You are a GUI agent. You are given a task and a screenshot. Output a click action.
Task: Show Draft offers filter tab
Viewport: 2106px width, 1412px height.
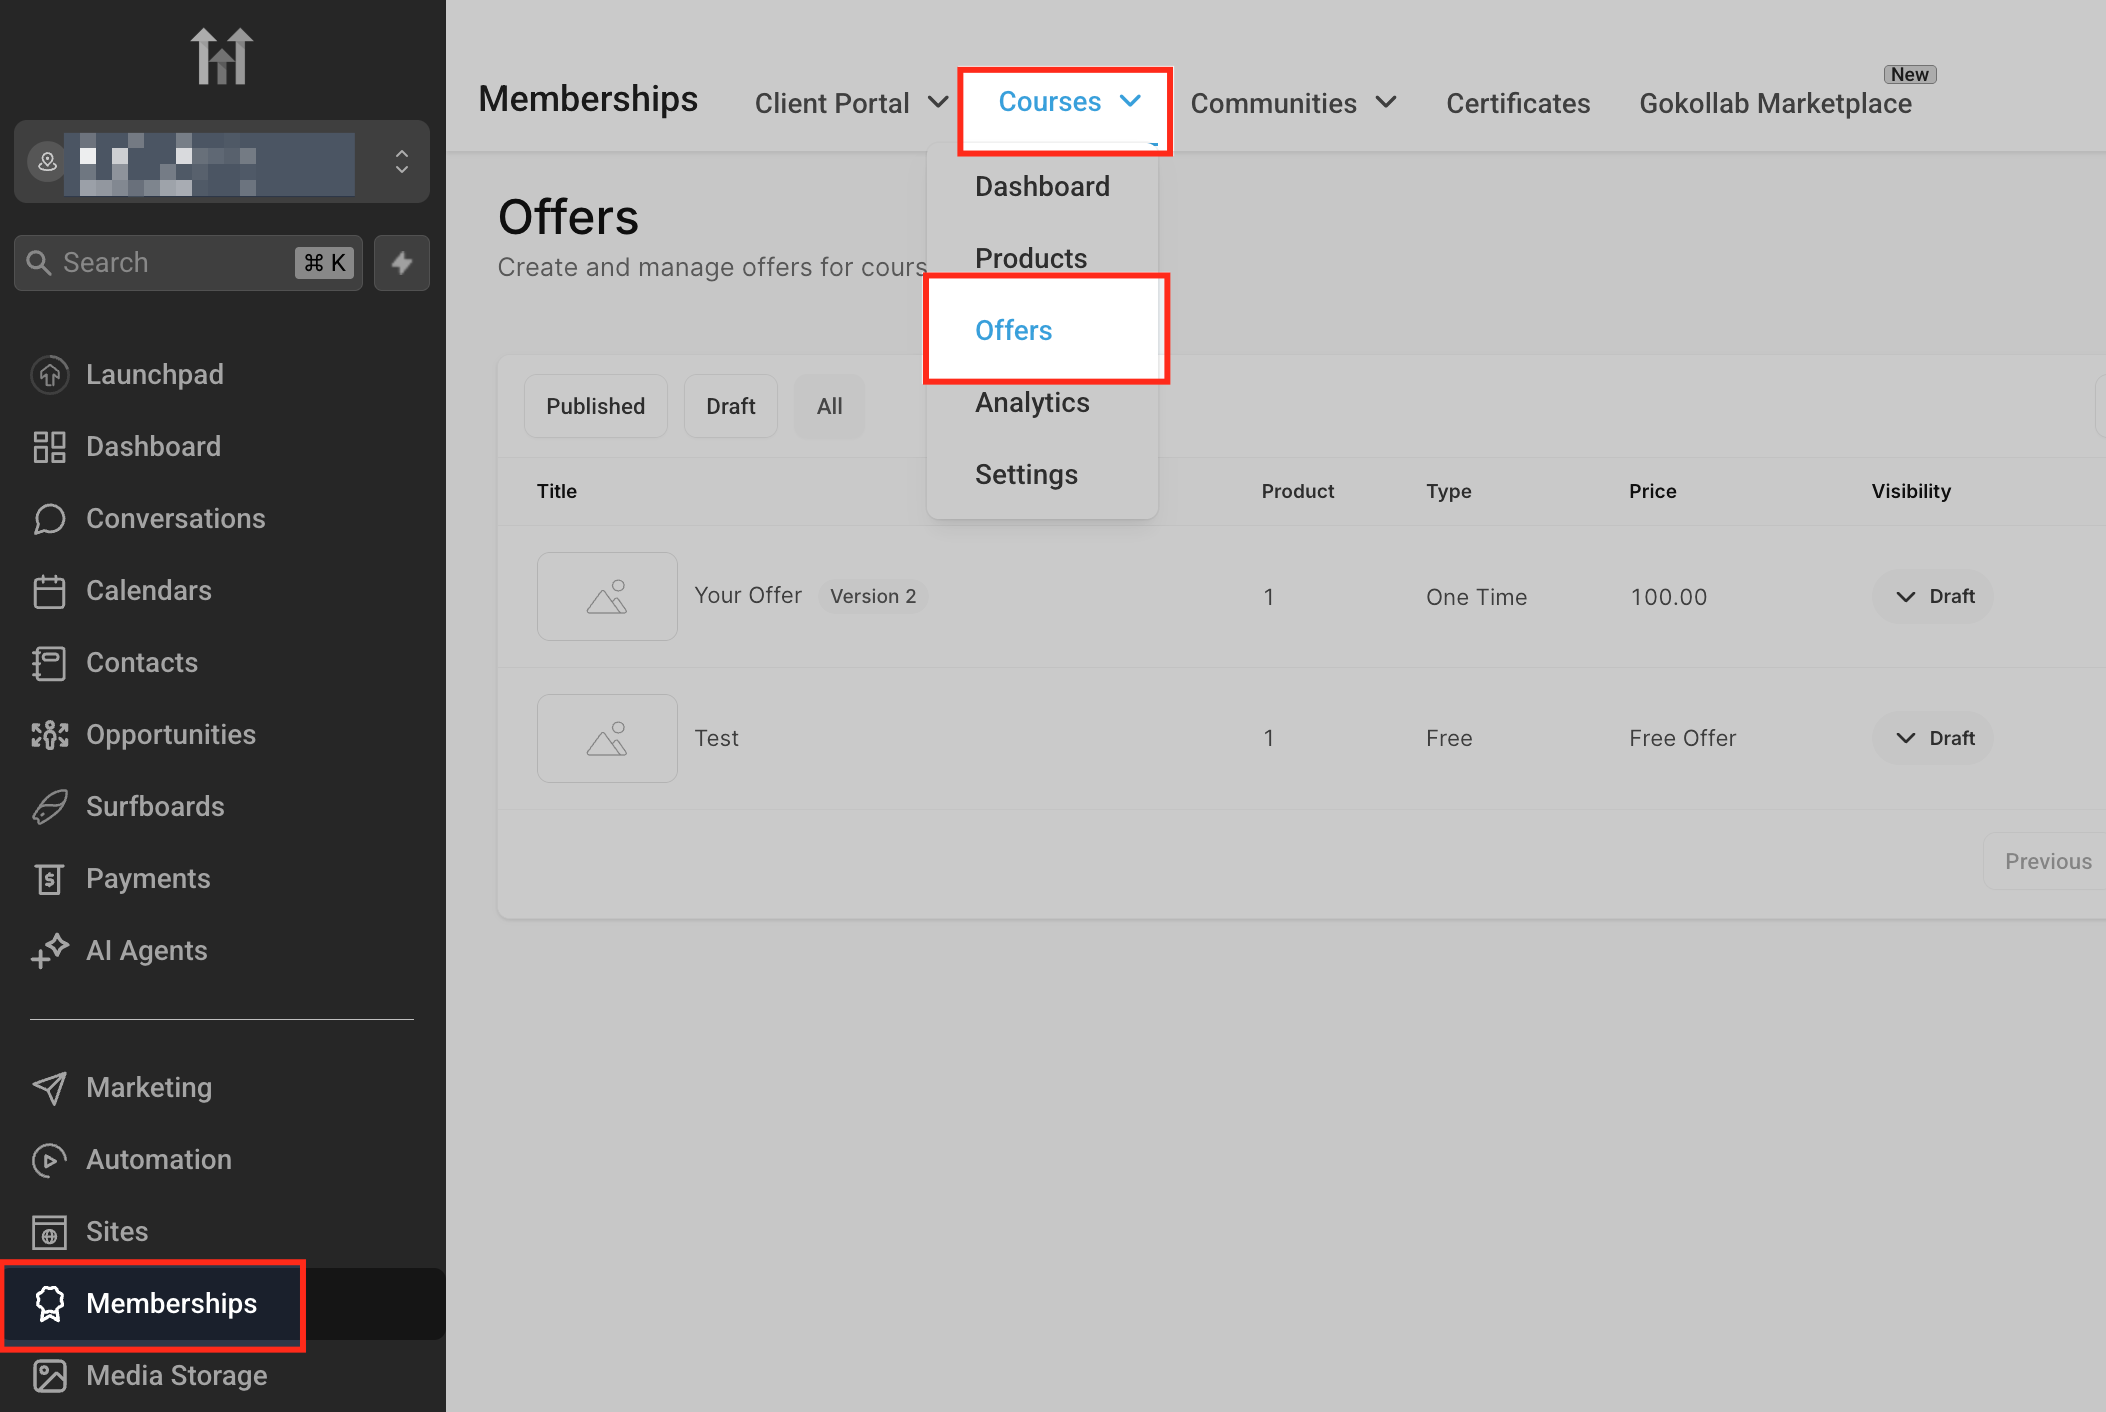tap(730, 406)
